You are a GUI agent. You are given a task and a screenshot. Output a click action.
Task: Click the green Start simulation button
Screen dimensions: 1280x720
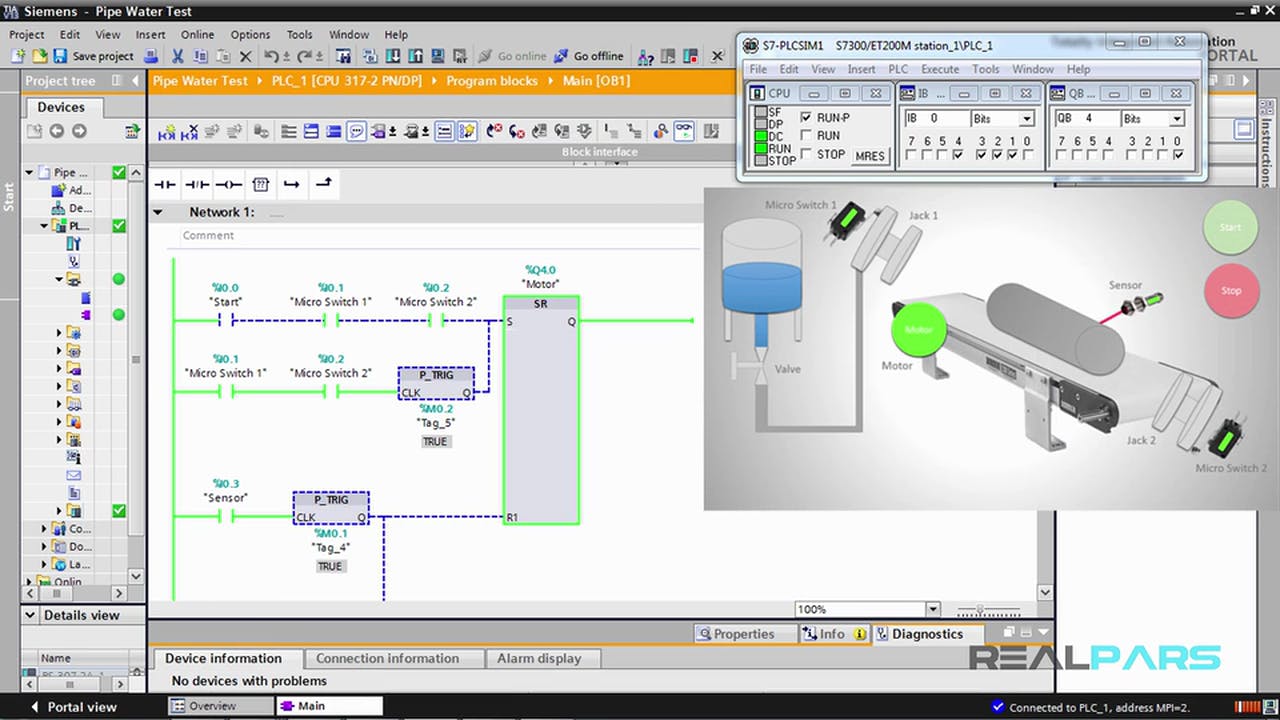(1230, 227)
